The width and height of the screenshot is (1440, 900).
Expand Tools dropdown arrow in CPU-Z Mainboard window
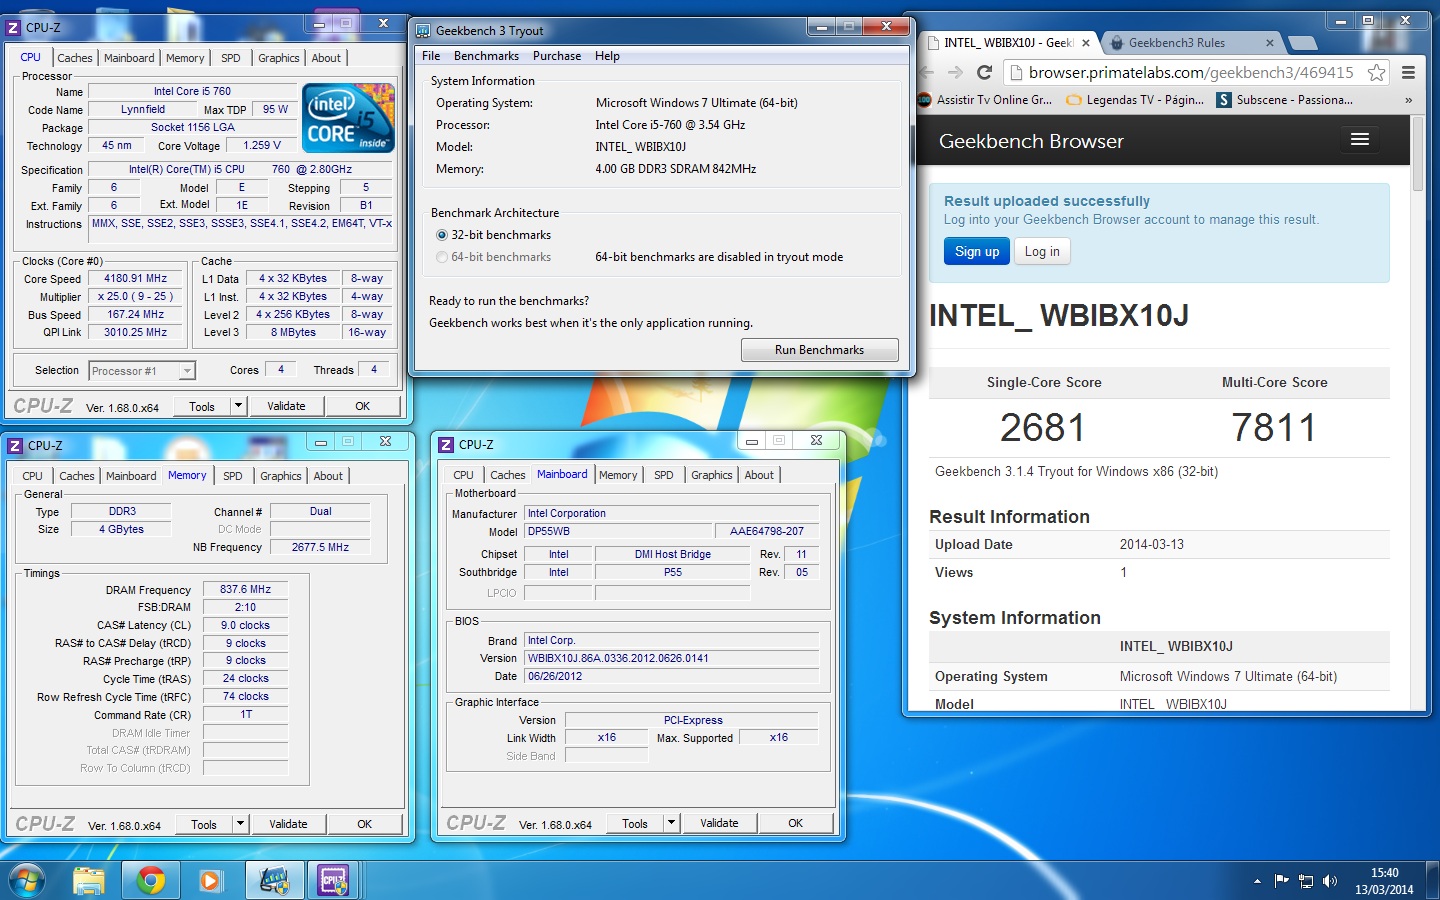click(671, 823)
